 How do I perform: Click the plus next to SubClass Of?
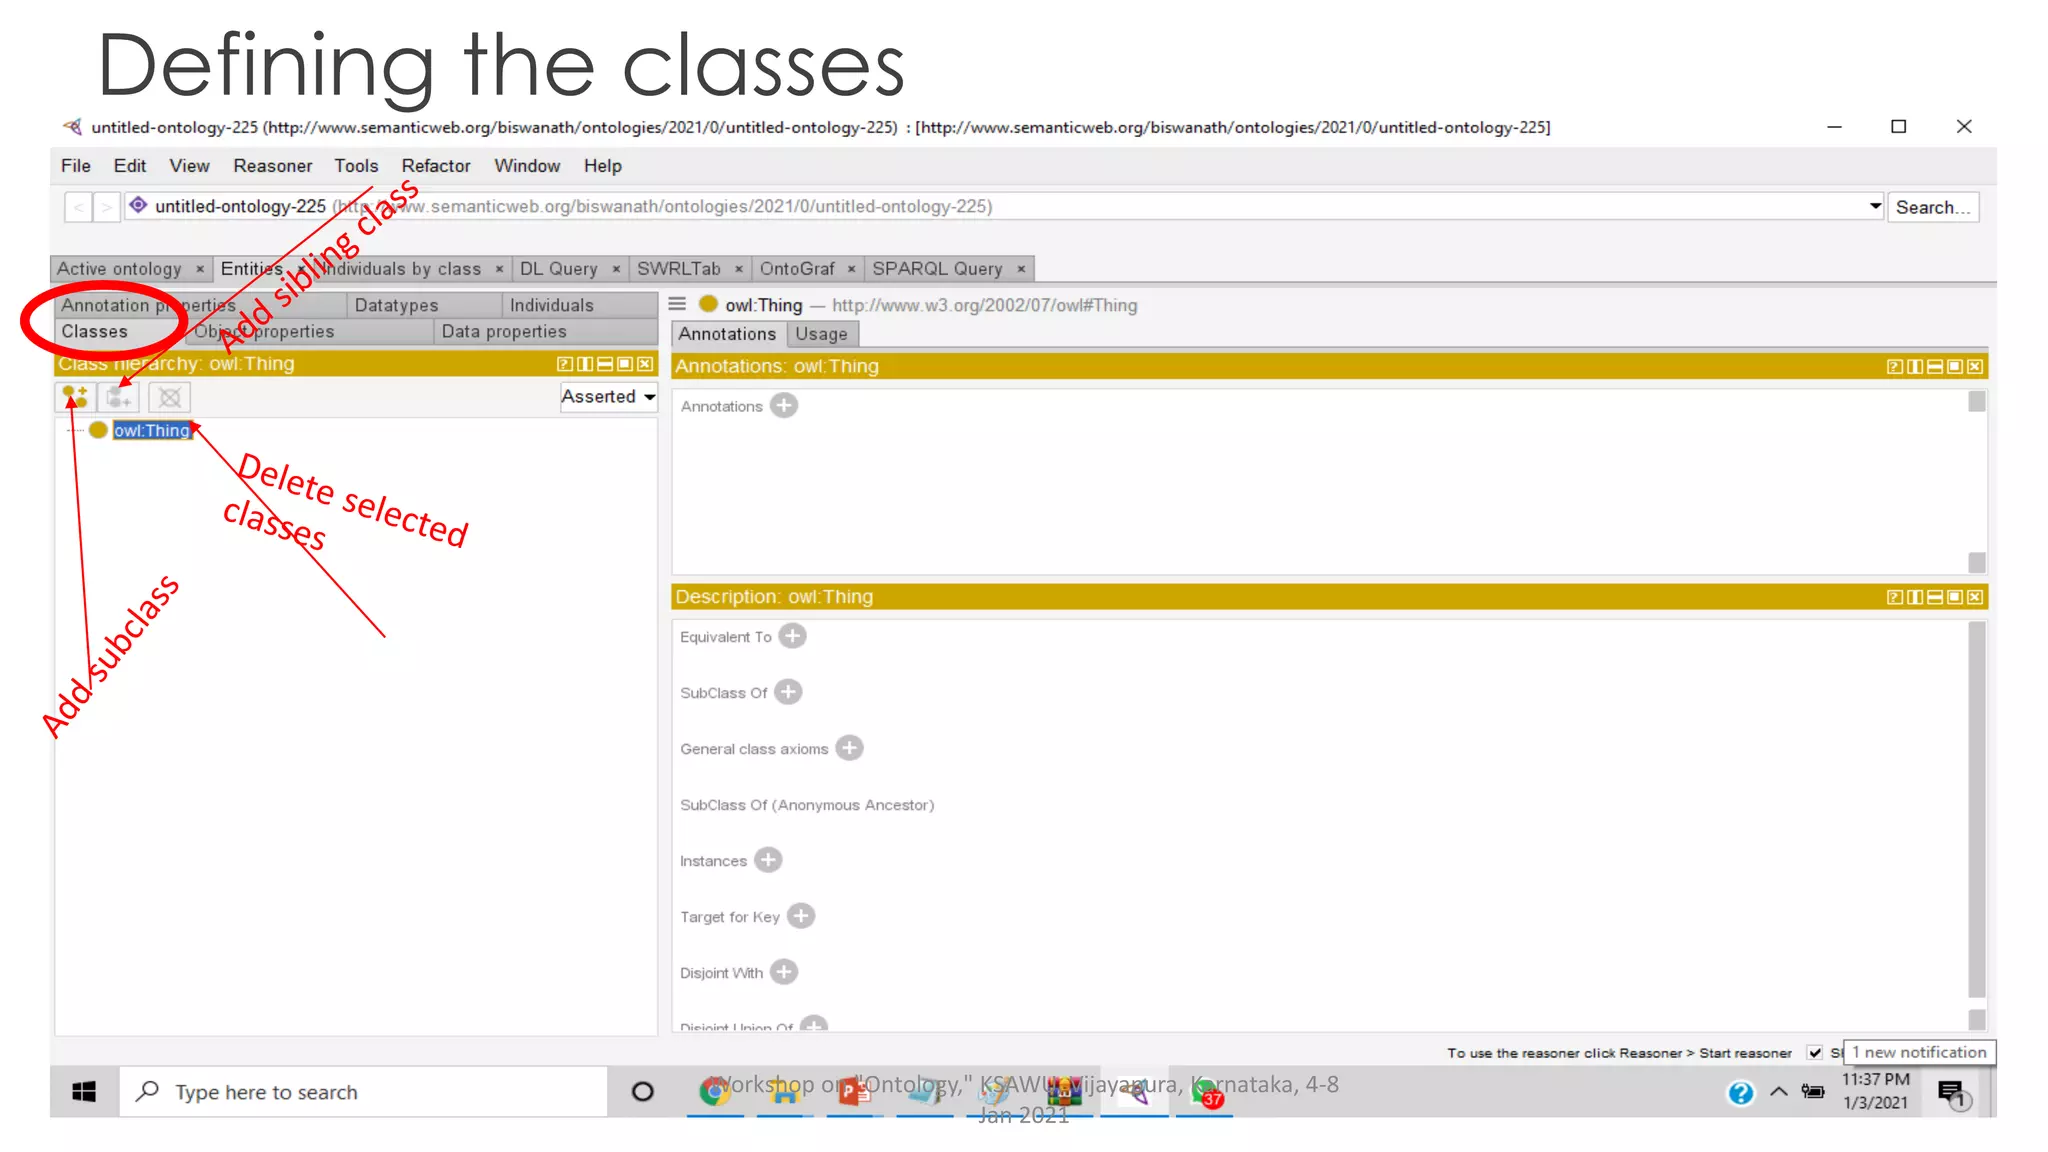[788, 692]
